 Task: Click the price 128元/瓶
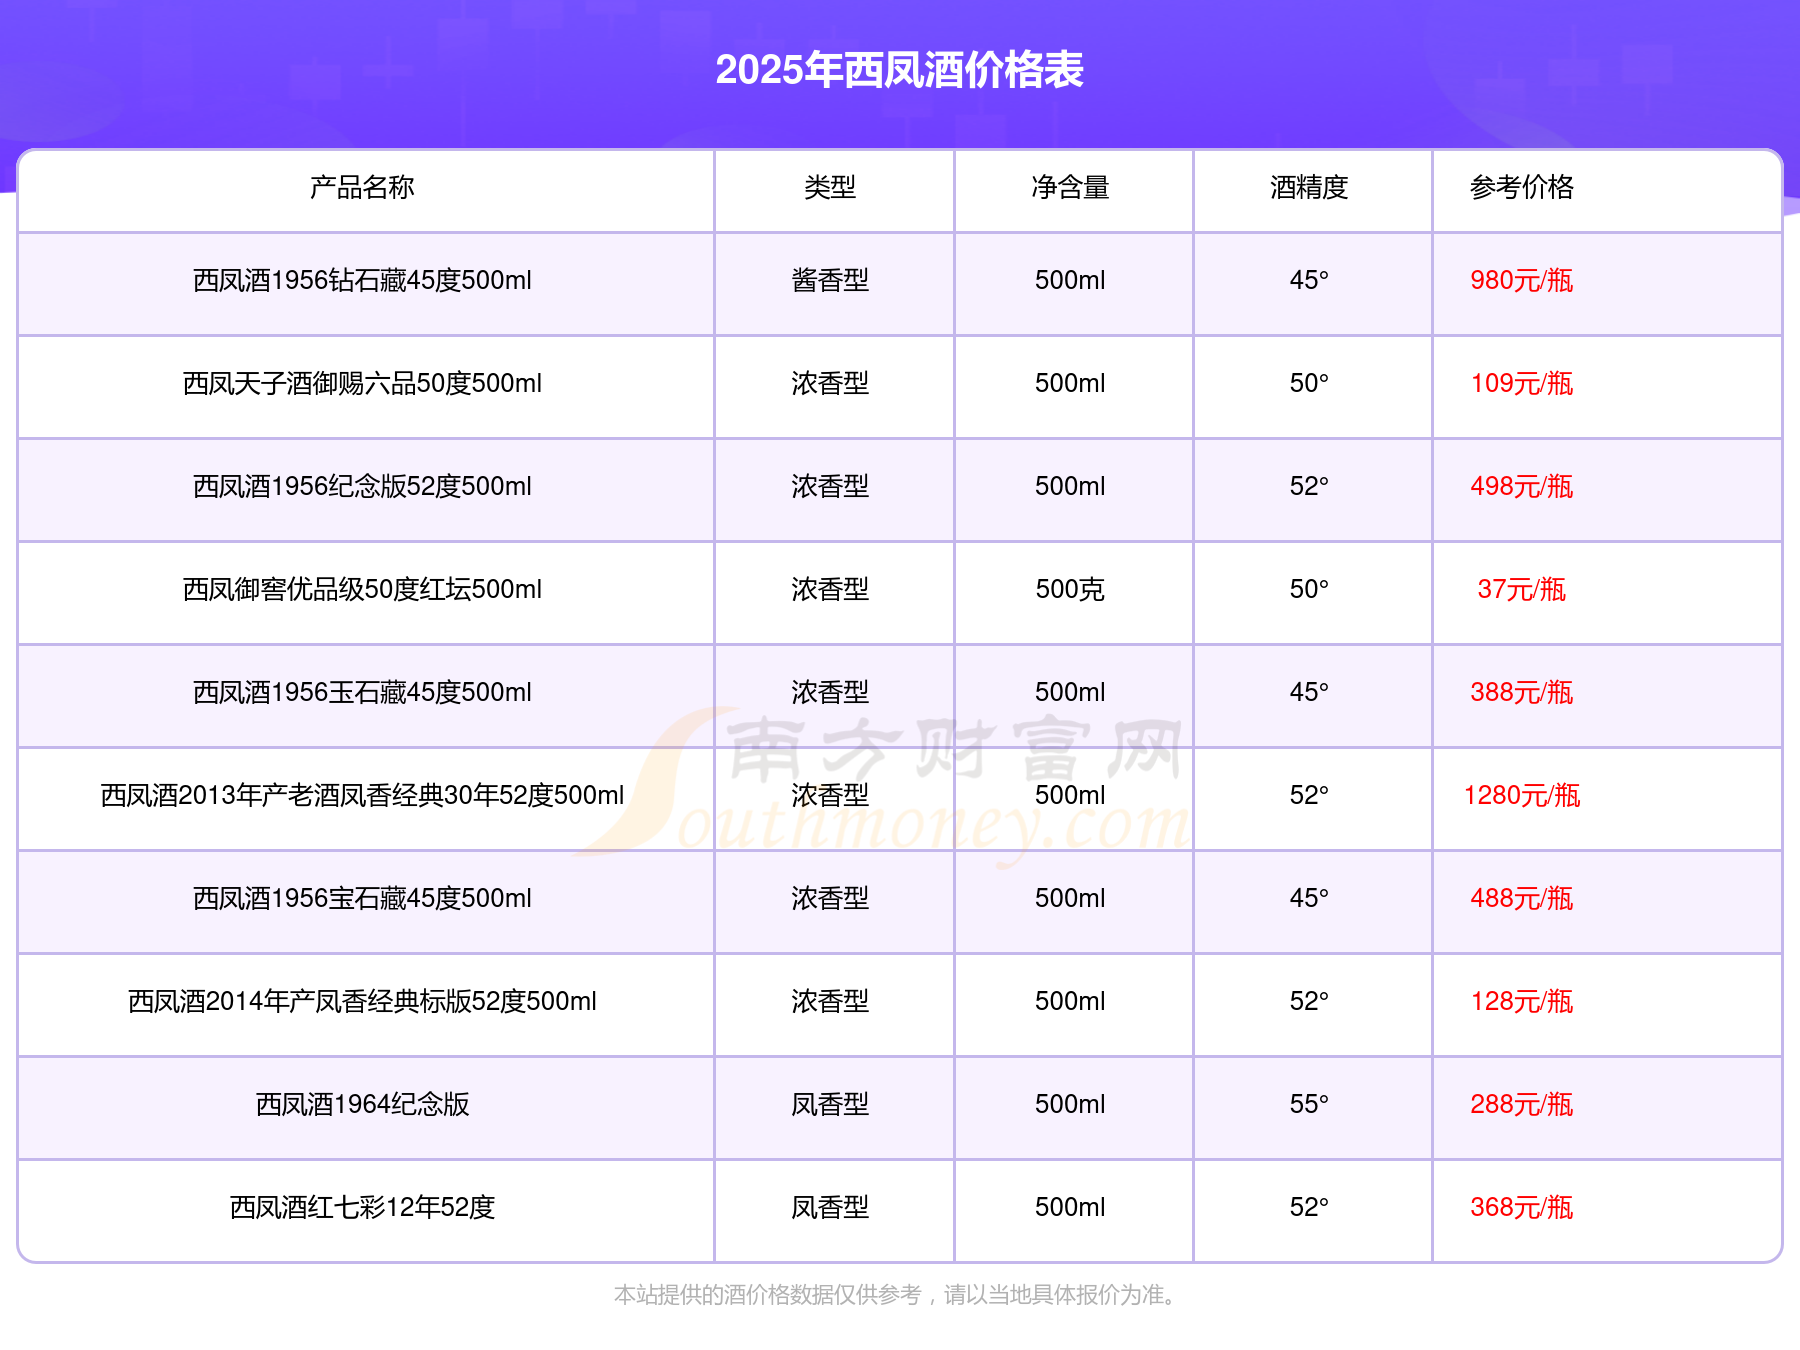click(x=1521, y=1001)
